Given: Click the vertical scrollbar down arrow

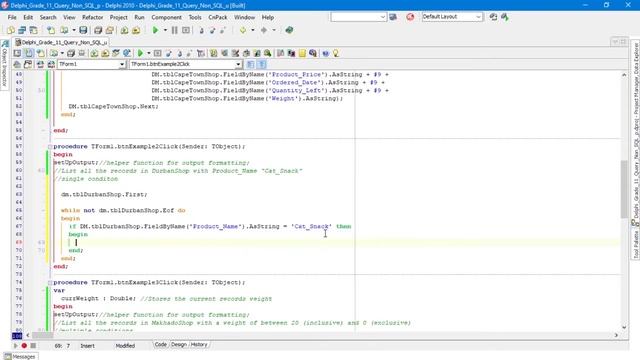Looking at the screenshot, I should point(624,327).
